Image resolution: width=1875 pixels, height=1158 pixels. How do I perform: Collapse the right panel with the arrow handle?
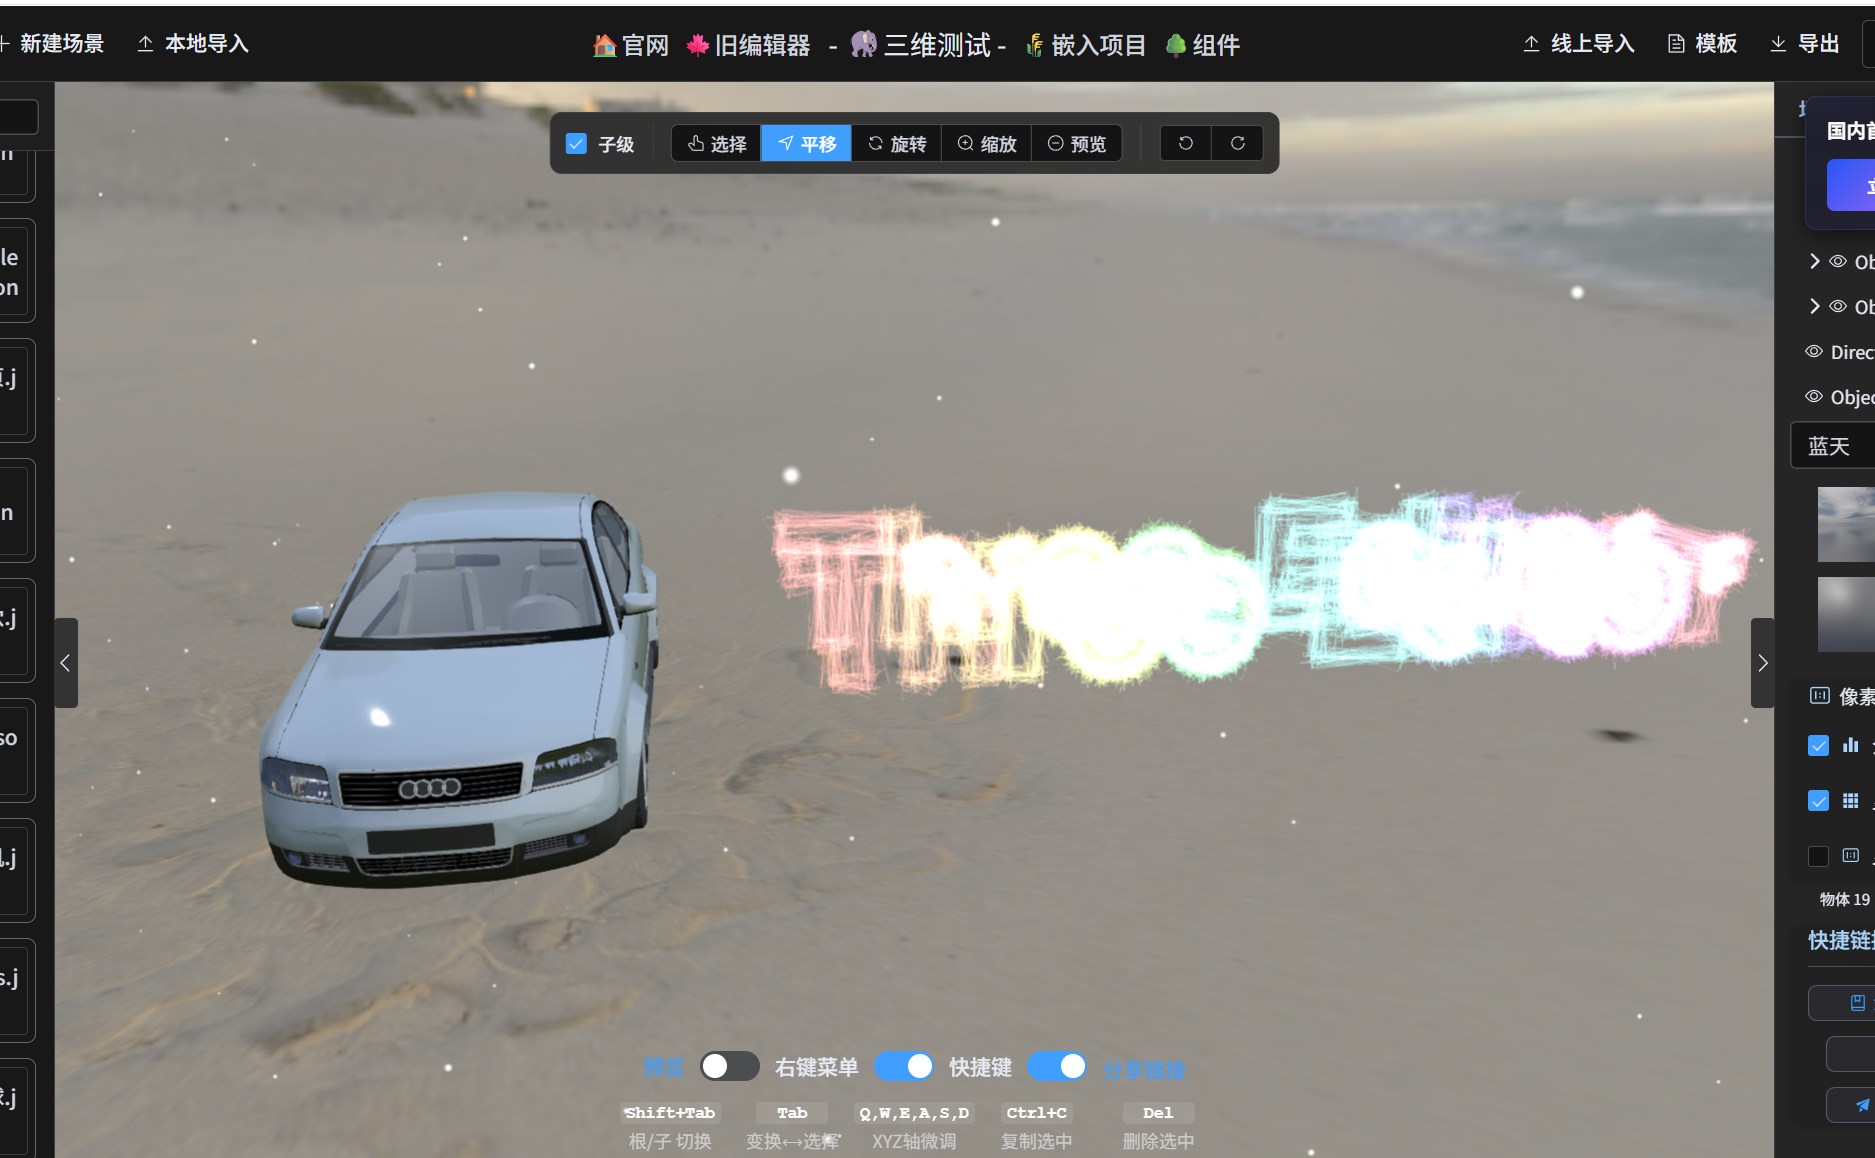coord(1763,663)
